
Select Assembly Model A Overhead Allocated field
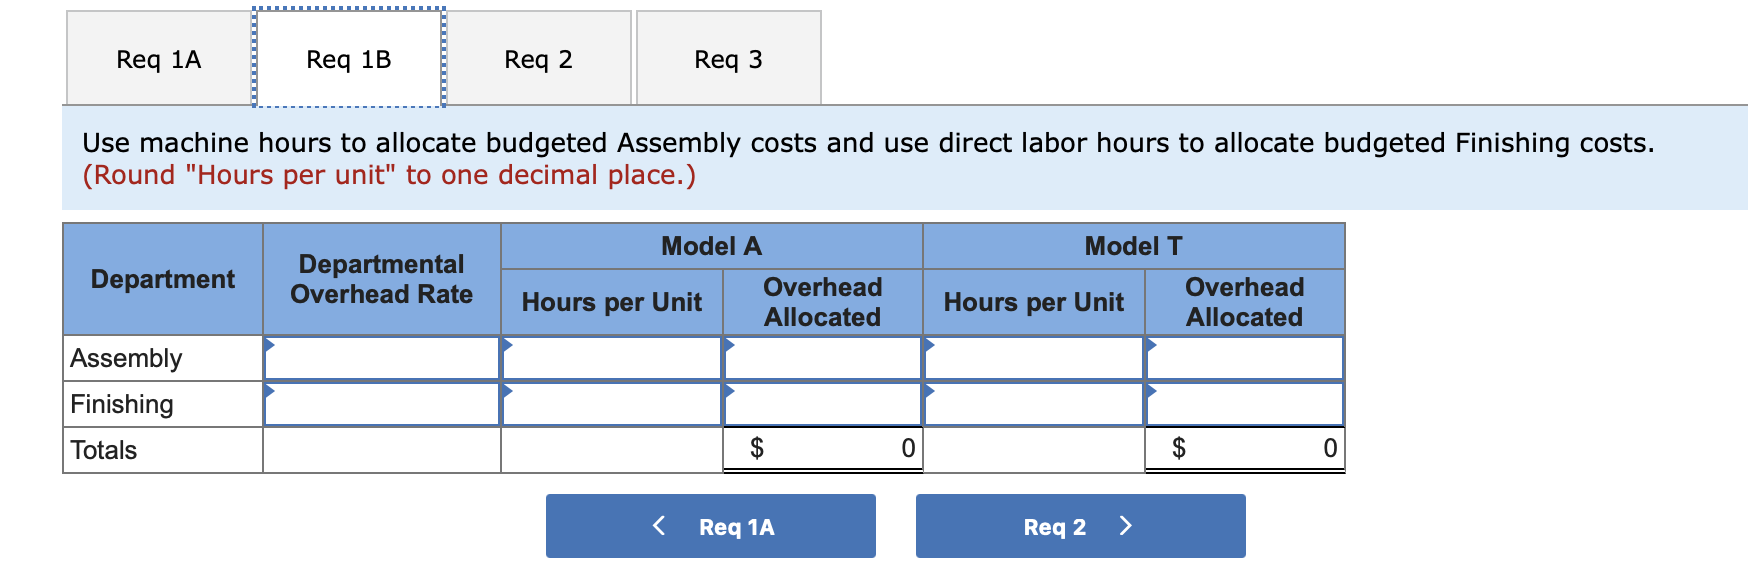click(x=823, y=358)
